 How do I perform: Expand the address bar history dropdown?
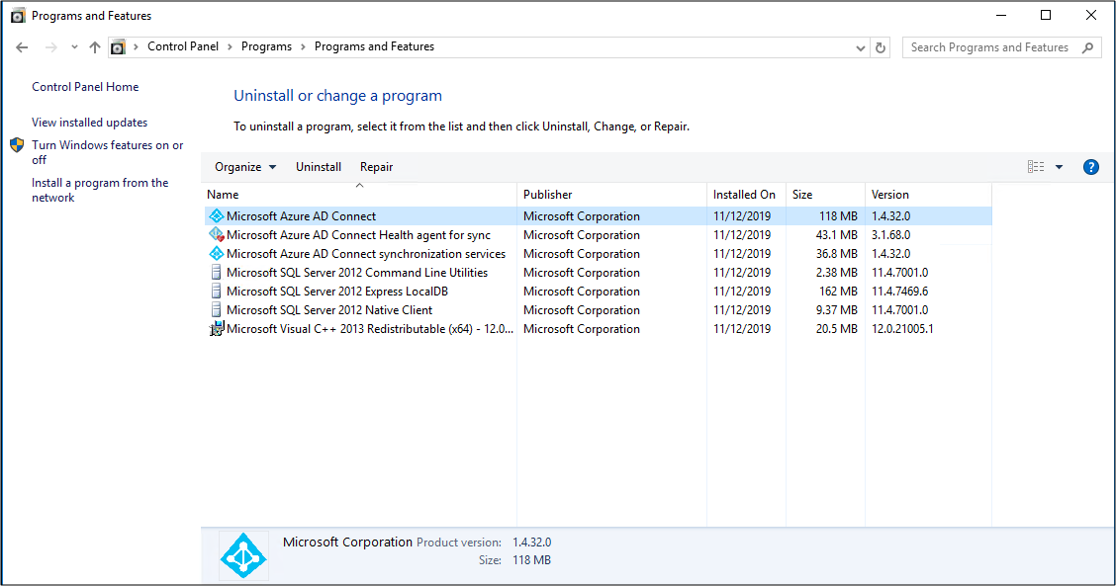pyautogui.click(x=860, y=47)
